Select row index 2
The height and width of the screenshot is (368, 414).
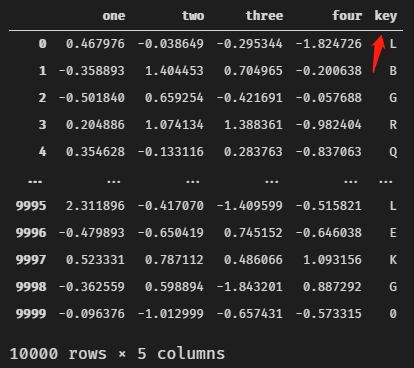pos(42,98)
